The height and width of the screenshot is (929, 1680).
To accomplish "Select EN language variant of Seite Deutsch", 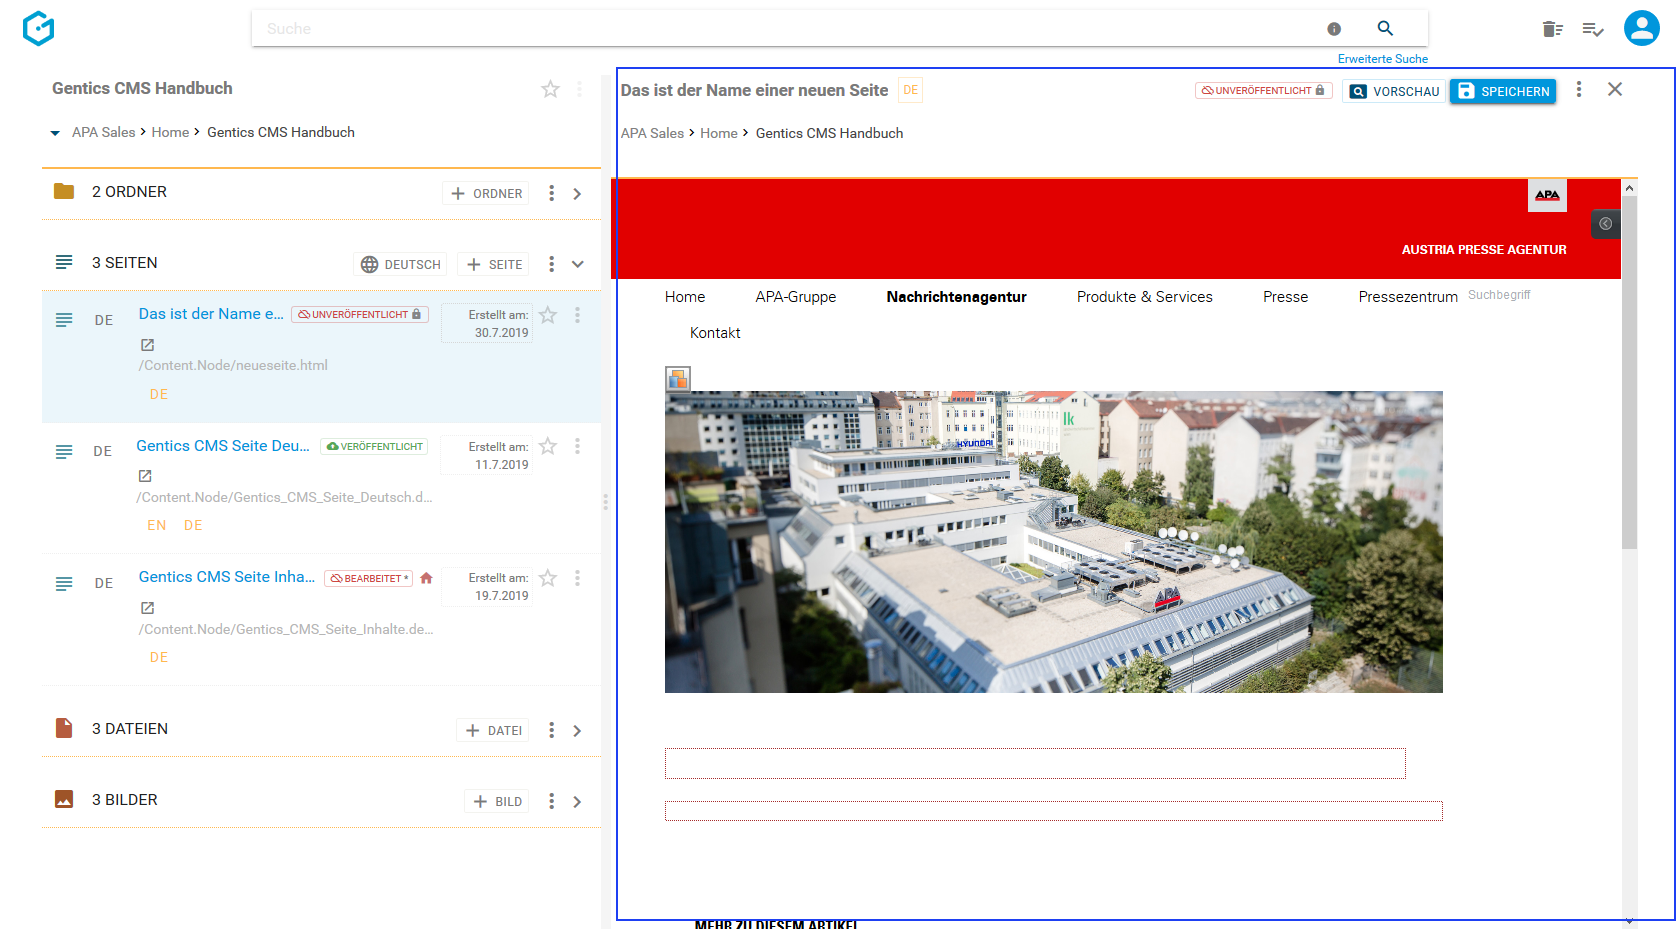I will click(157, 525).
